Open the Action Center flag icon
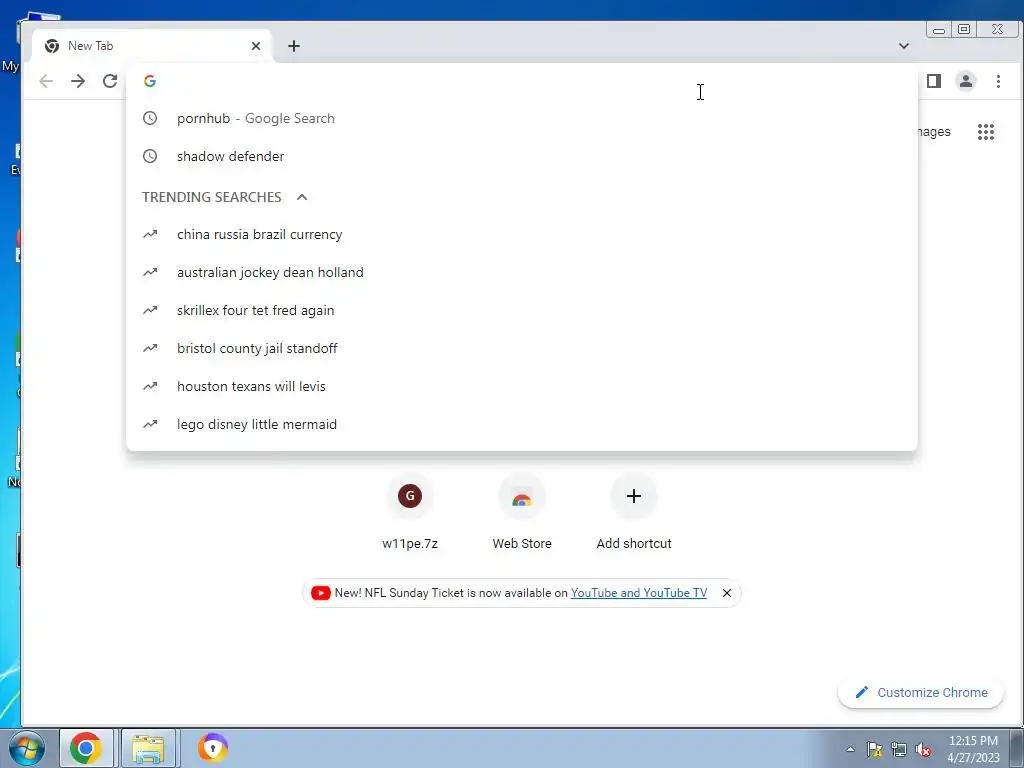1024x768 pixels. click(874, 749)
